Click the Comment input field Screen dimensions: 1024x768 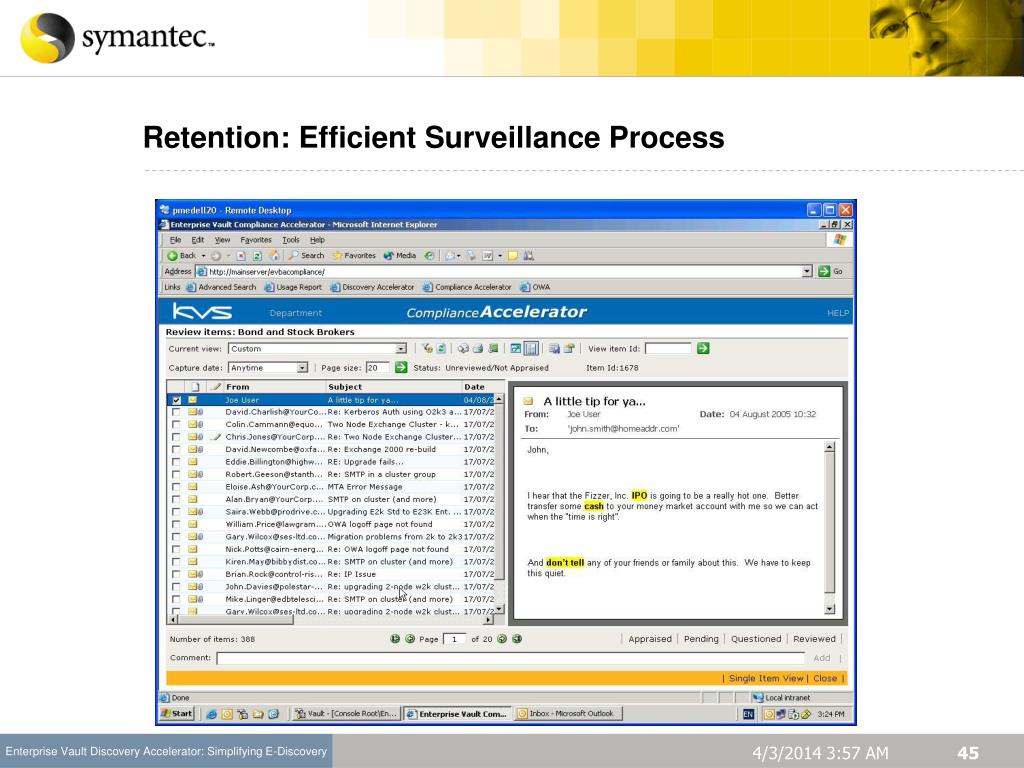click(511, 658)
